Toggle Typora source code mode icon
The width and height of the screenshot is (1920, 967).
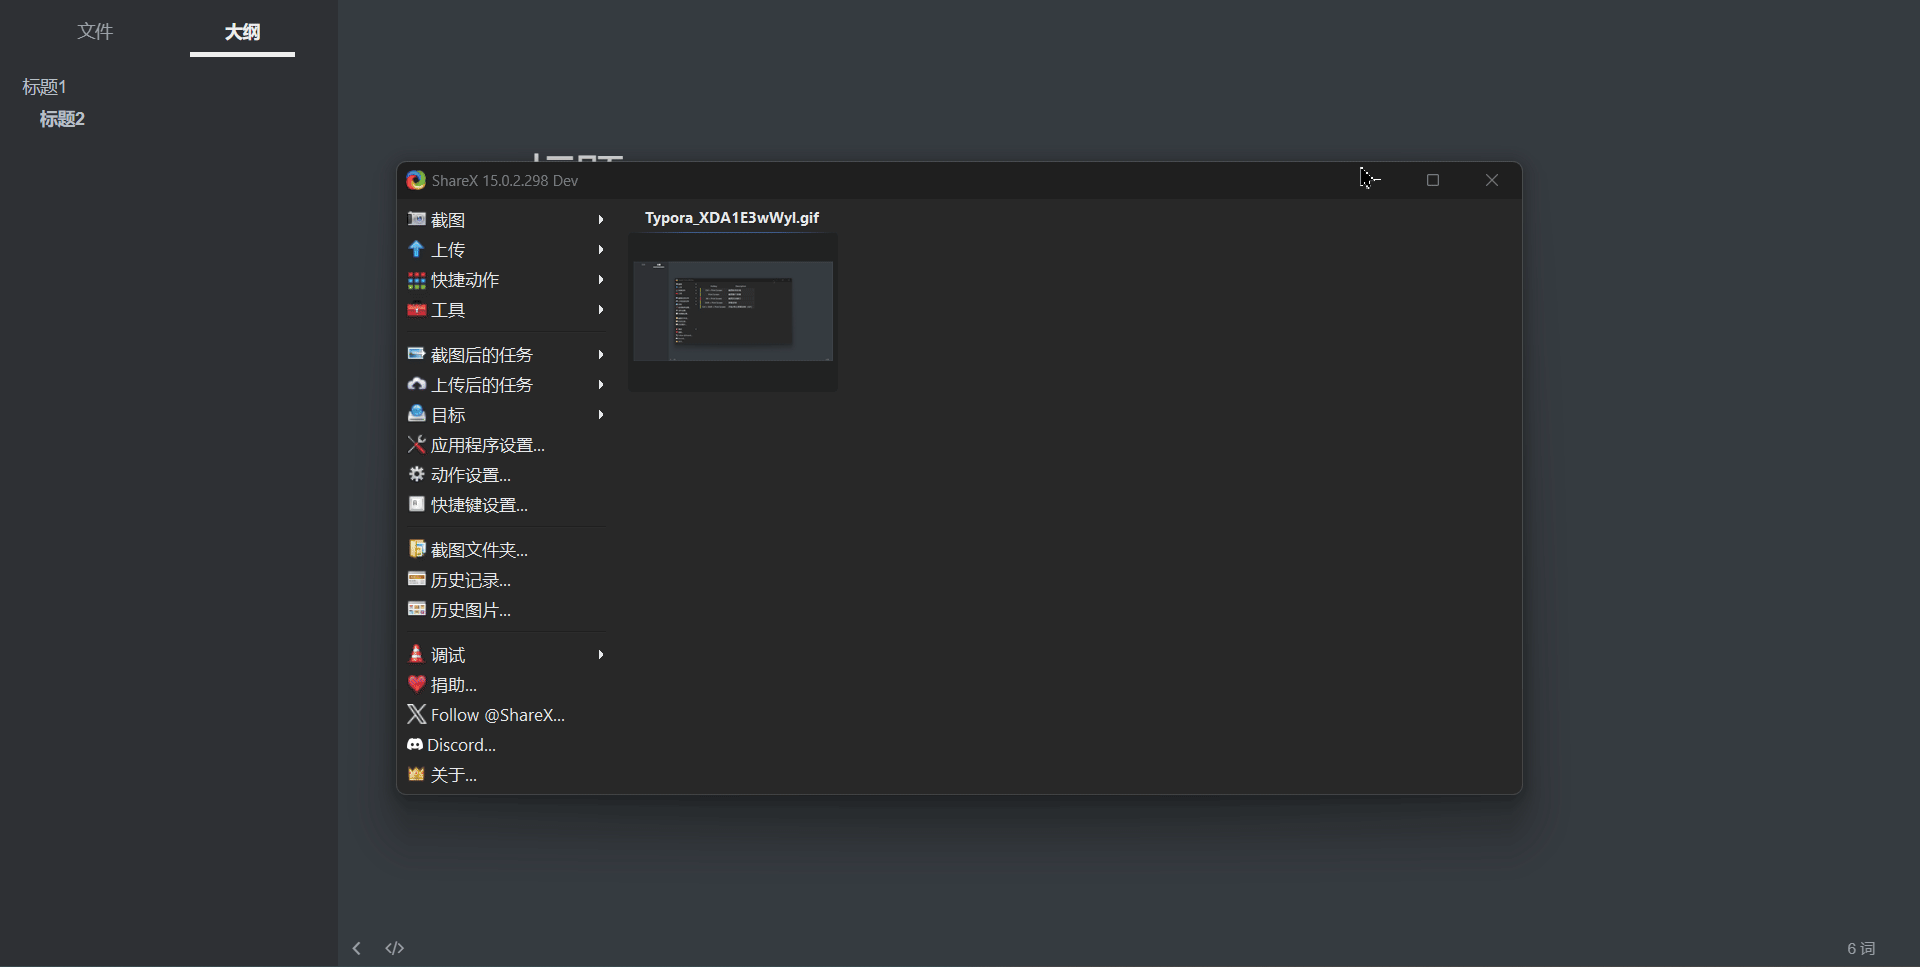click(x=395, y=948)
